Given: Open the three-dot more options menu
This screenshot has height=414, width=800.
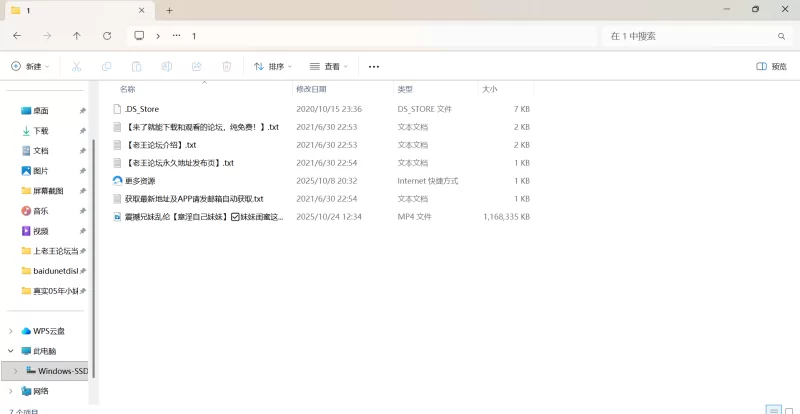Looking at the screenshot, I should [374, 67].
